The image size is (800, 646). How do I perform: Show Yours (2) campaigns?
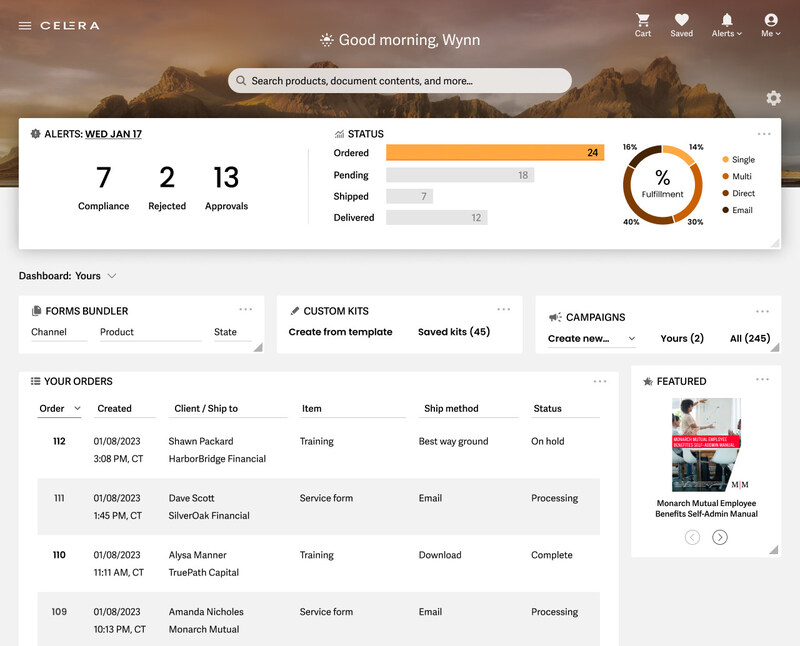[x=682, y=339]
